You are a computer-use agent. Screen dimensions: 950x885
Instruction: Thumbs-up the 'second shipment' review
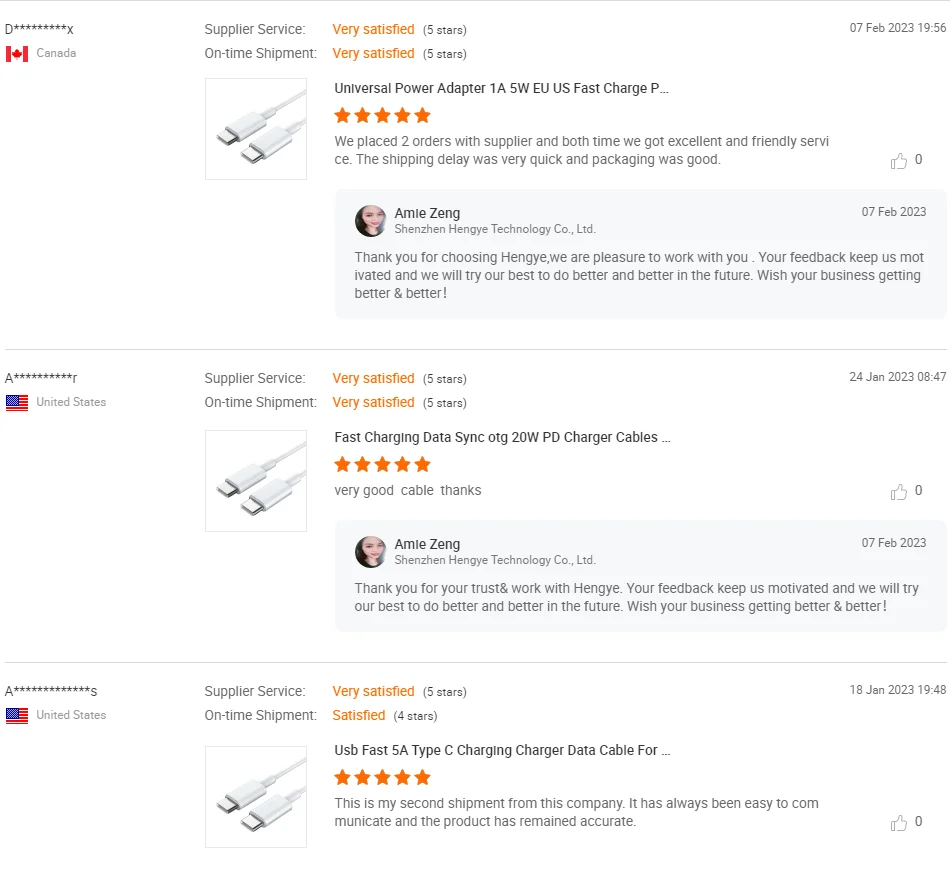coord(899,823)
